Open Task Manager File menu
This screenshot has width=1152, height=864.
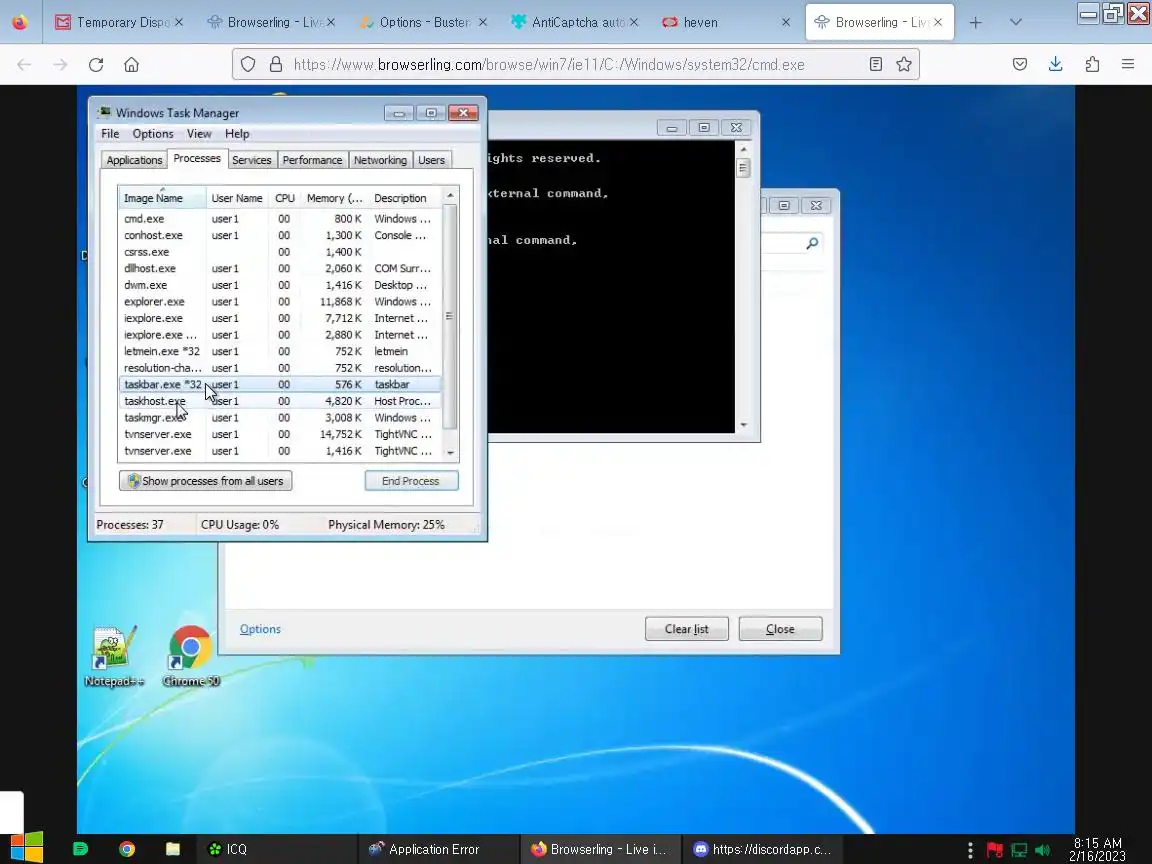pyautogui.click(x=110, y=134)
